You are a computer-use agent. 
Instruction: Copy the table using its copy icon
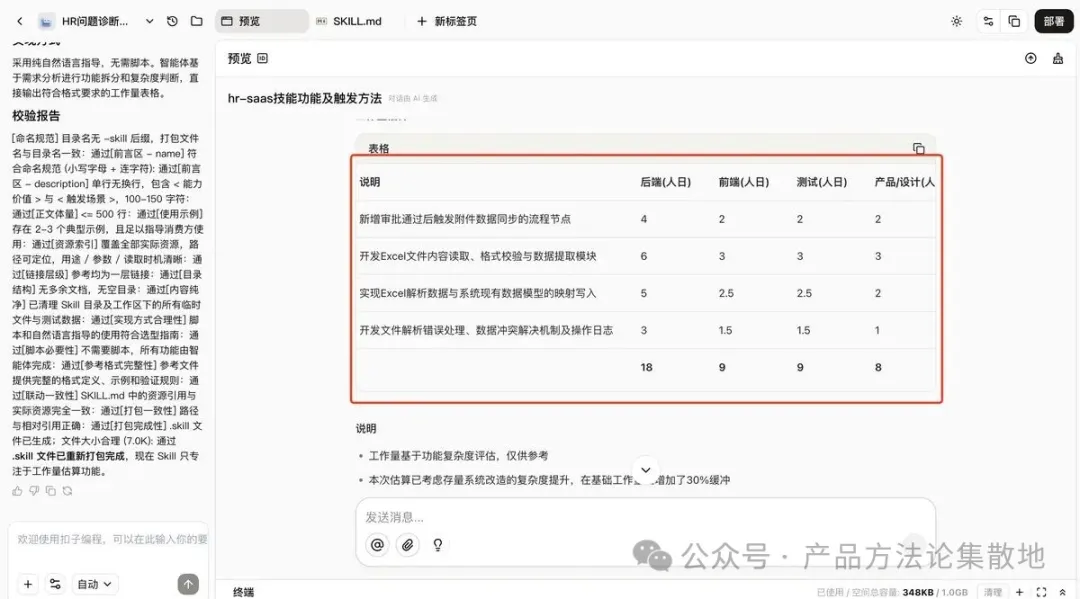[x=919, y=148]
